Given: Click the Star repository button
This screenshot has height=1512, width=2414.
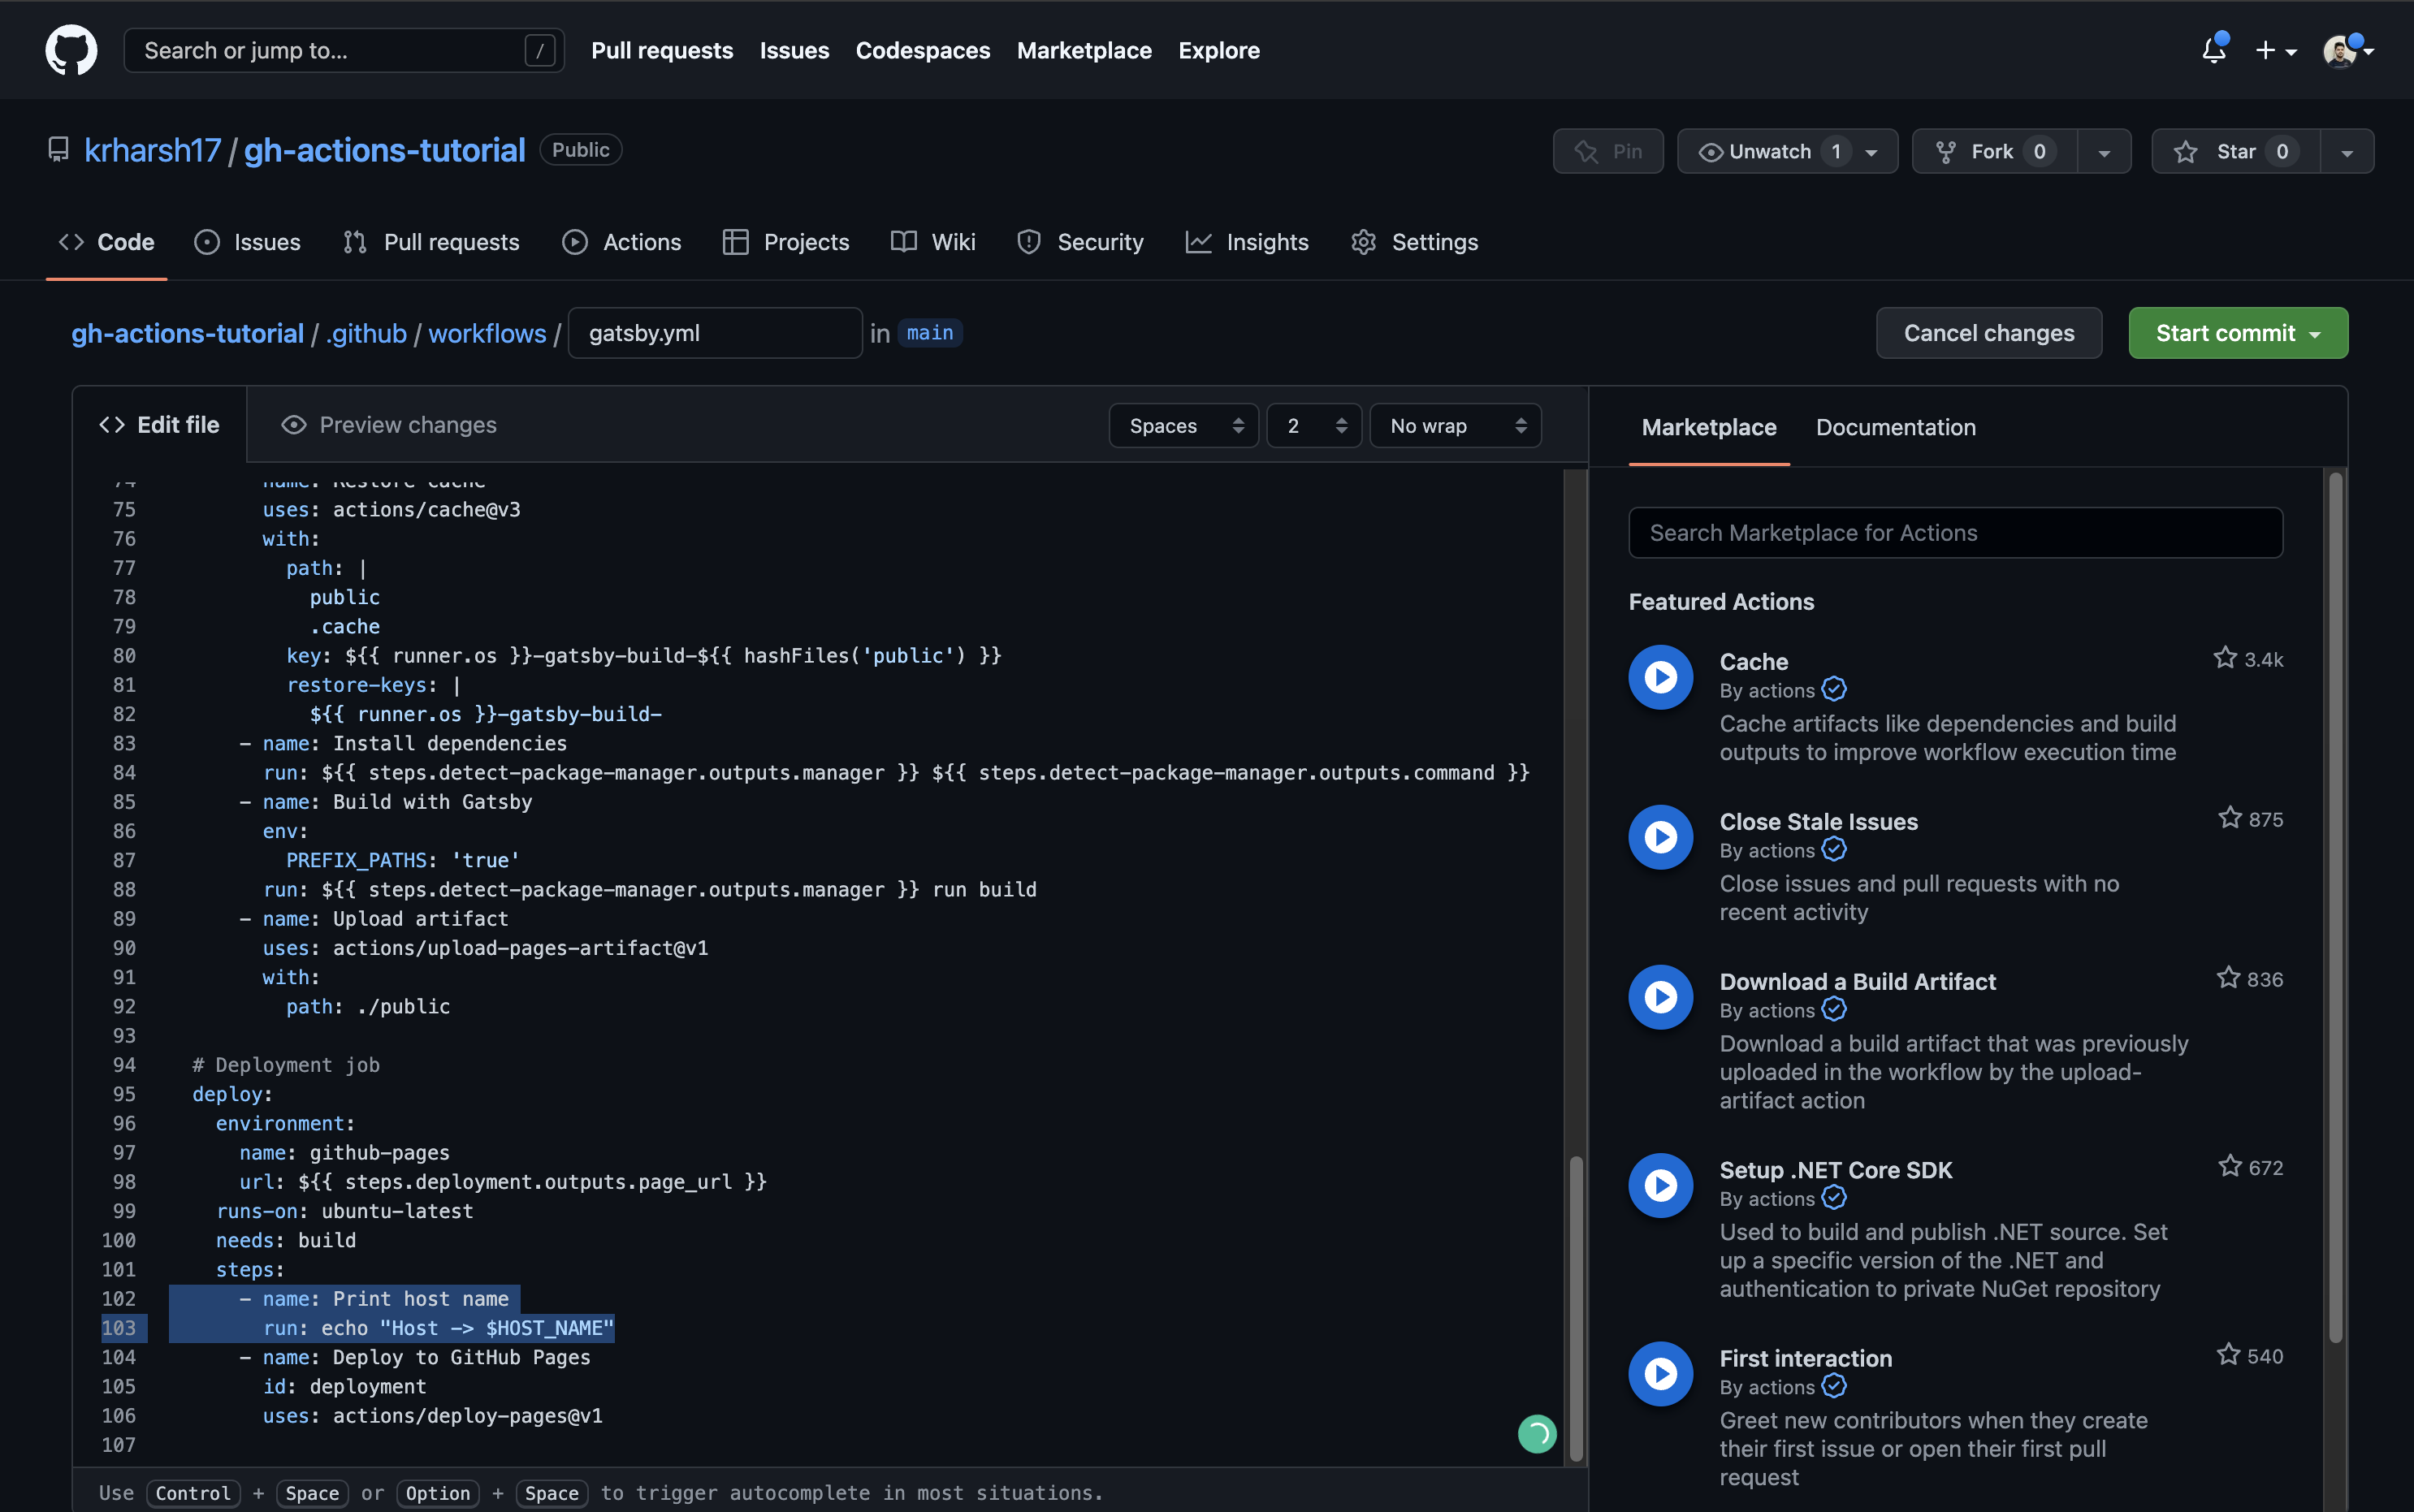Looking at the screenshot, I should (x=2235, y=151).
